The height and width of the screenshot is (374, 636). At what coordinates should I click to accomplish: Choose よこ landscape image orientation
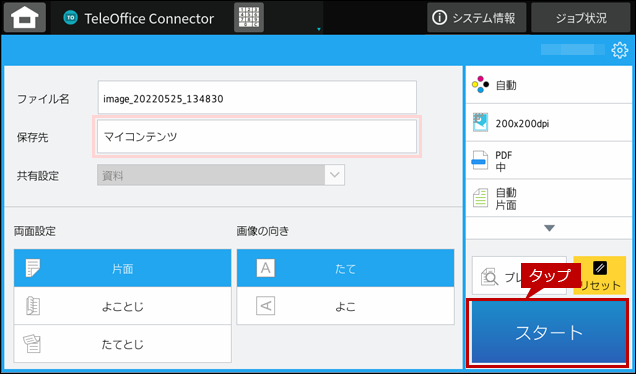346,306
